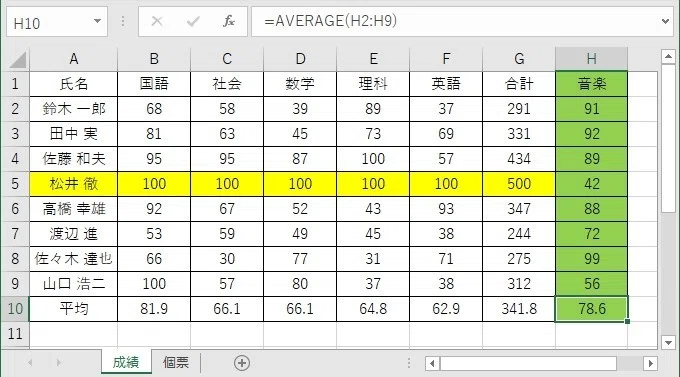
Task: Click the cancel (X) icon in formula bar
Action: point(157,21)
